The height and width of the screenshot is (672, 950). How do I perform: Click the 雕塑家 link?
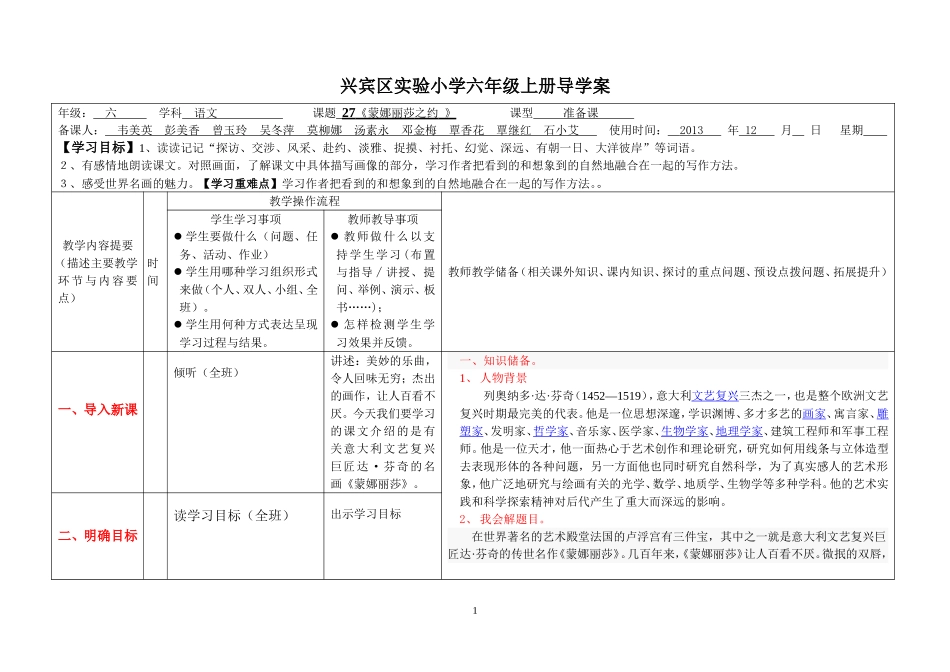pos(471,431)
